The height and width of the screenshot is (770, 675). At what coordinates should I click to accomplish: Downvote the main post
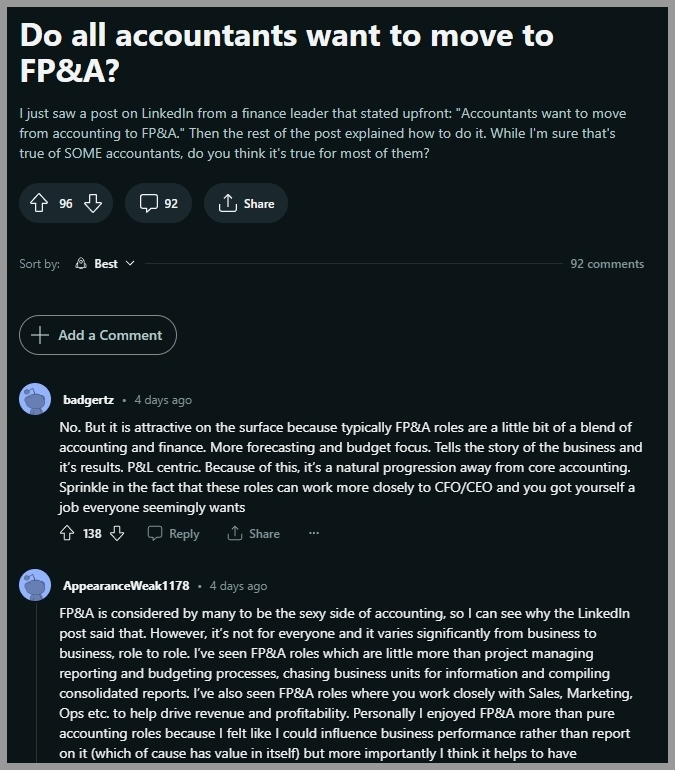point(93,203)
